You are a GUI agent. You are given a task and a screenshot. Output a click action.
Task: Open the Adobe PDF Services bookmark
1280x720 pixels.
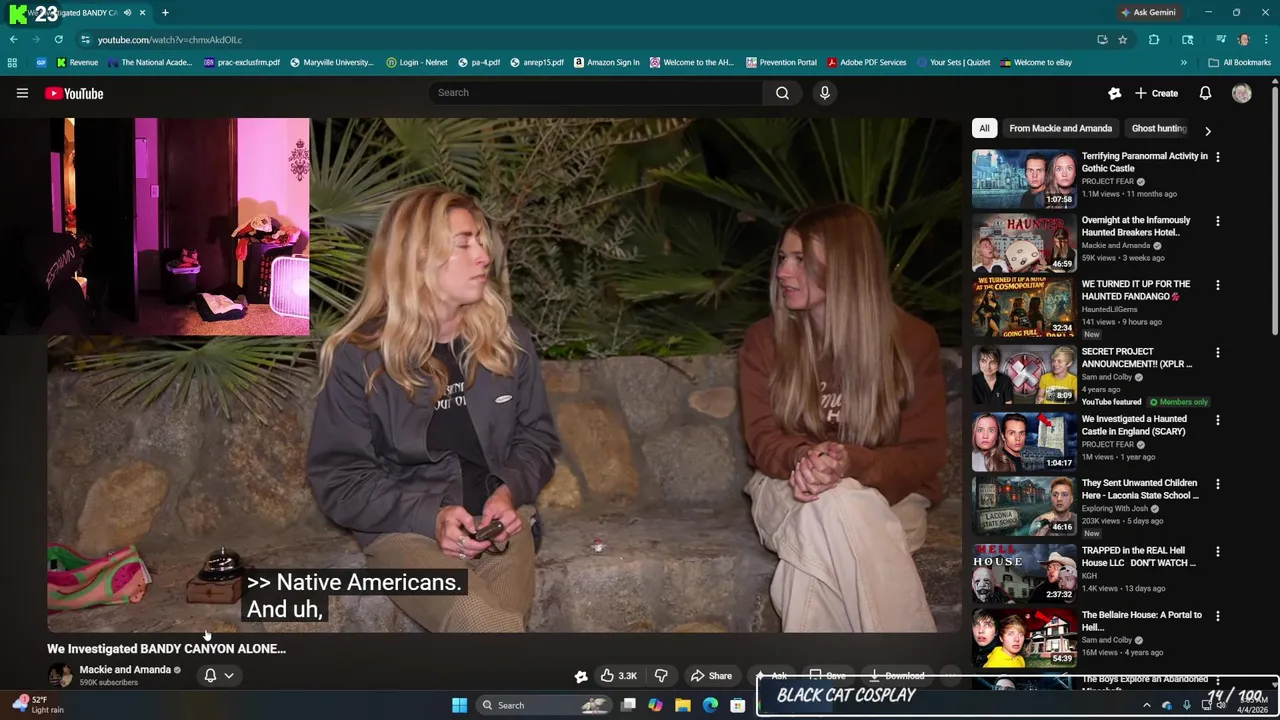[866, 62]
